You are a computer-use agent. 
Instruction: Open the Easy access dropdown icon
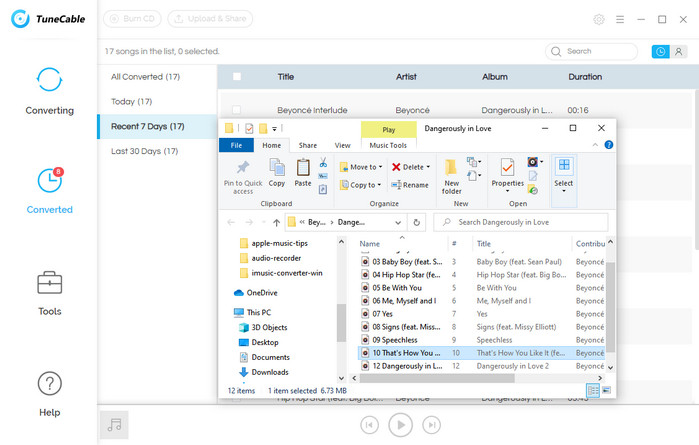coord(474,175)
